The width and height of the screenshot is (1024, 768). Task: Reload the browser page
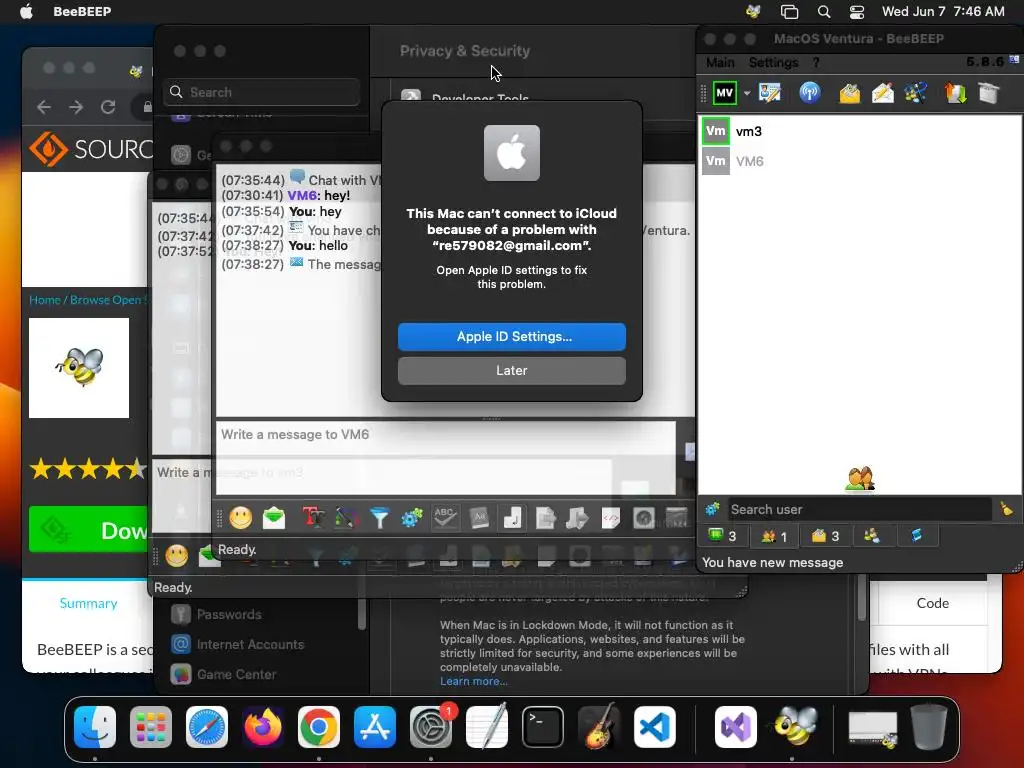pyautogui.click(x=108, y=107)
